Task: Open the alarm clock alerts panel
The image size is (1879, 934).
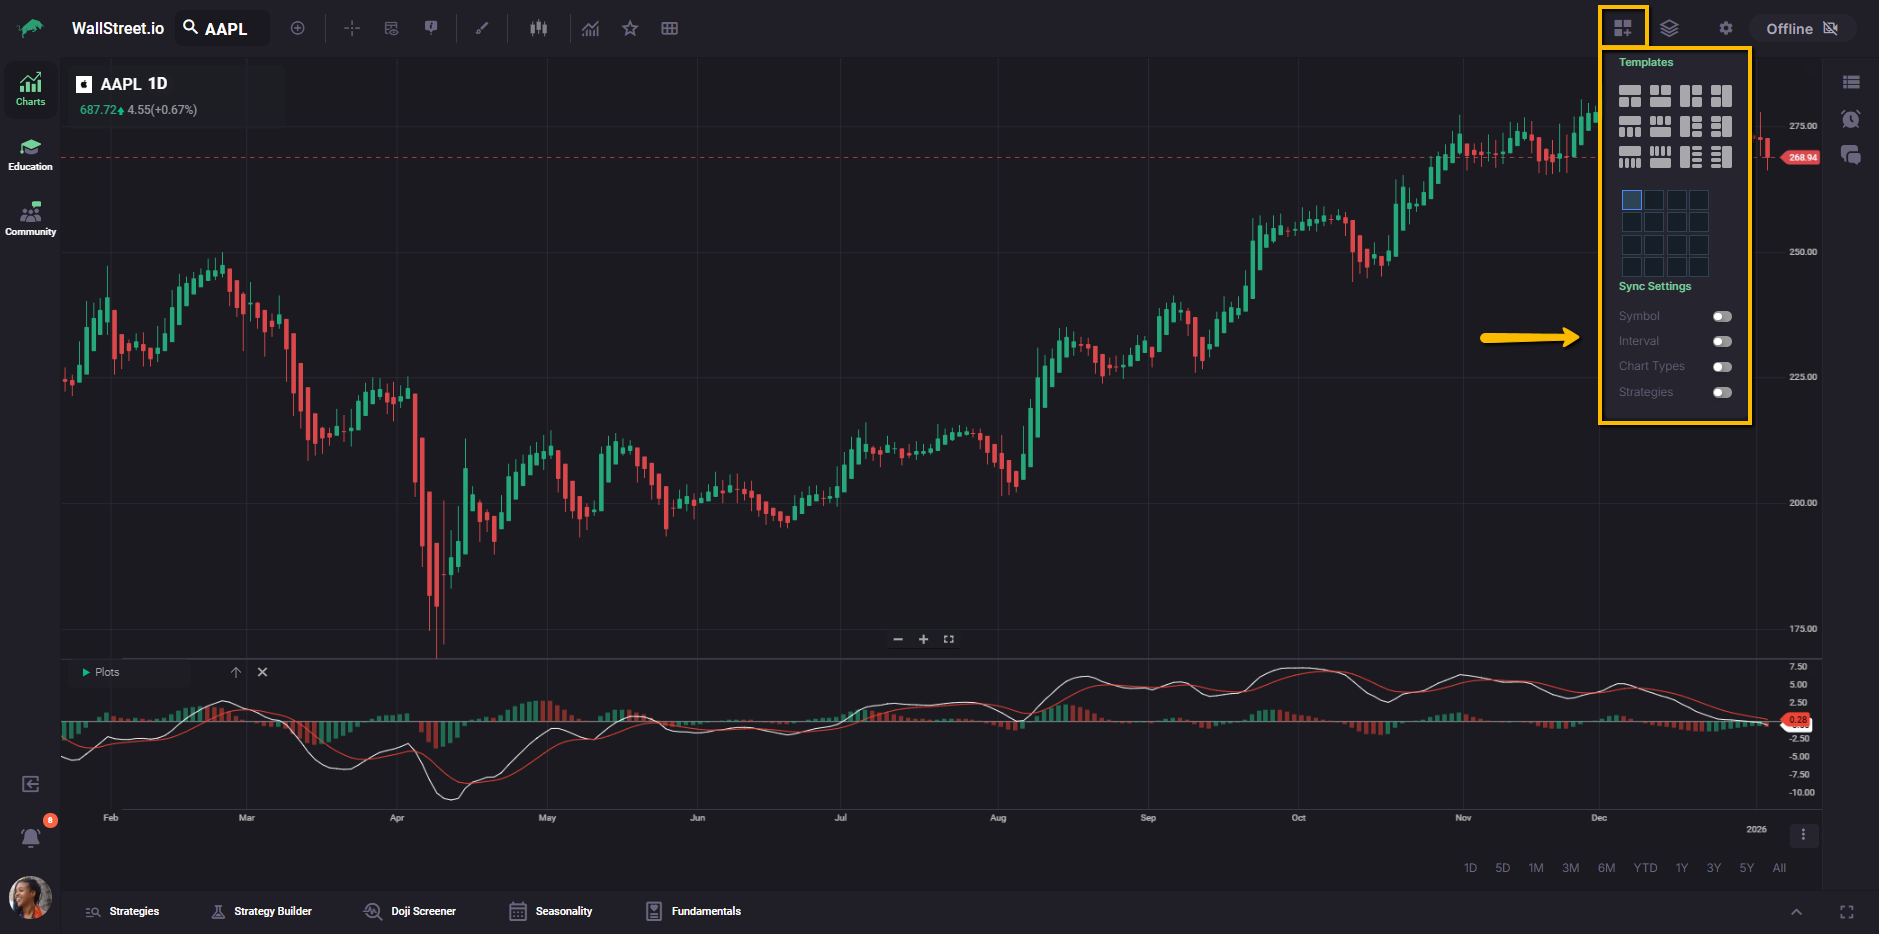Action: (x=1851, y=119)
